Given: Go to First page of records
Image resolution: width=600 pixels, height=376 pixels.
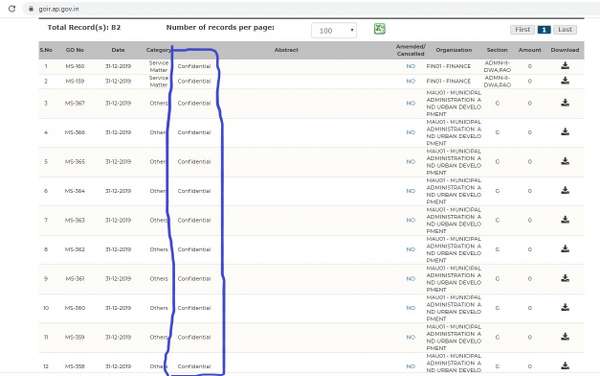Looking at the screenshot, I should [x=522, y=29].
